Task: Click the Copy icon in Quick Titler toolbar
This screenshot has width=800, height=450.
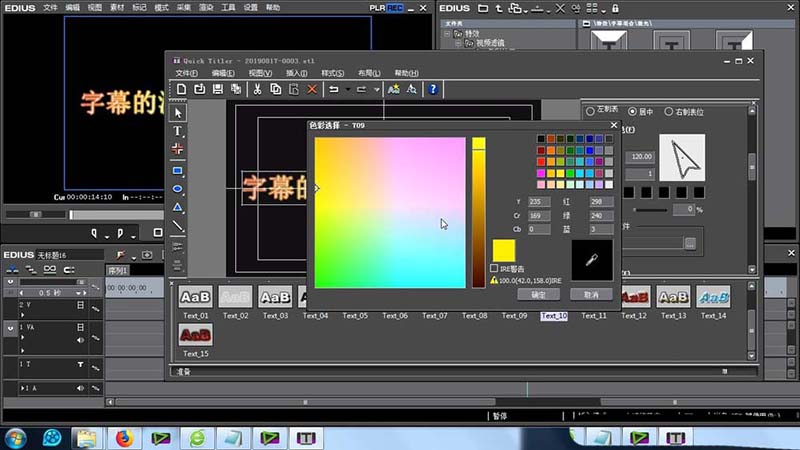Action: (276, 89)
